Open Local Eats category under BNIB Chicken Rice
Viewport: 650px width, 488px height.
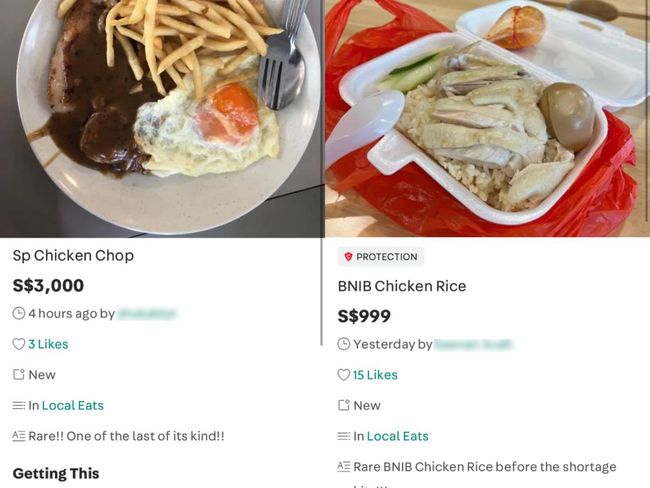398,436
